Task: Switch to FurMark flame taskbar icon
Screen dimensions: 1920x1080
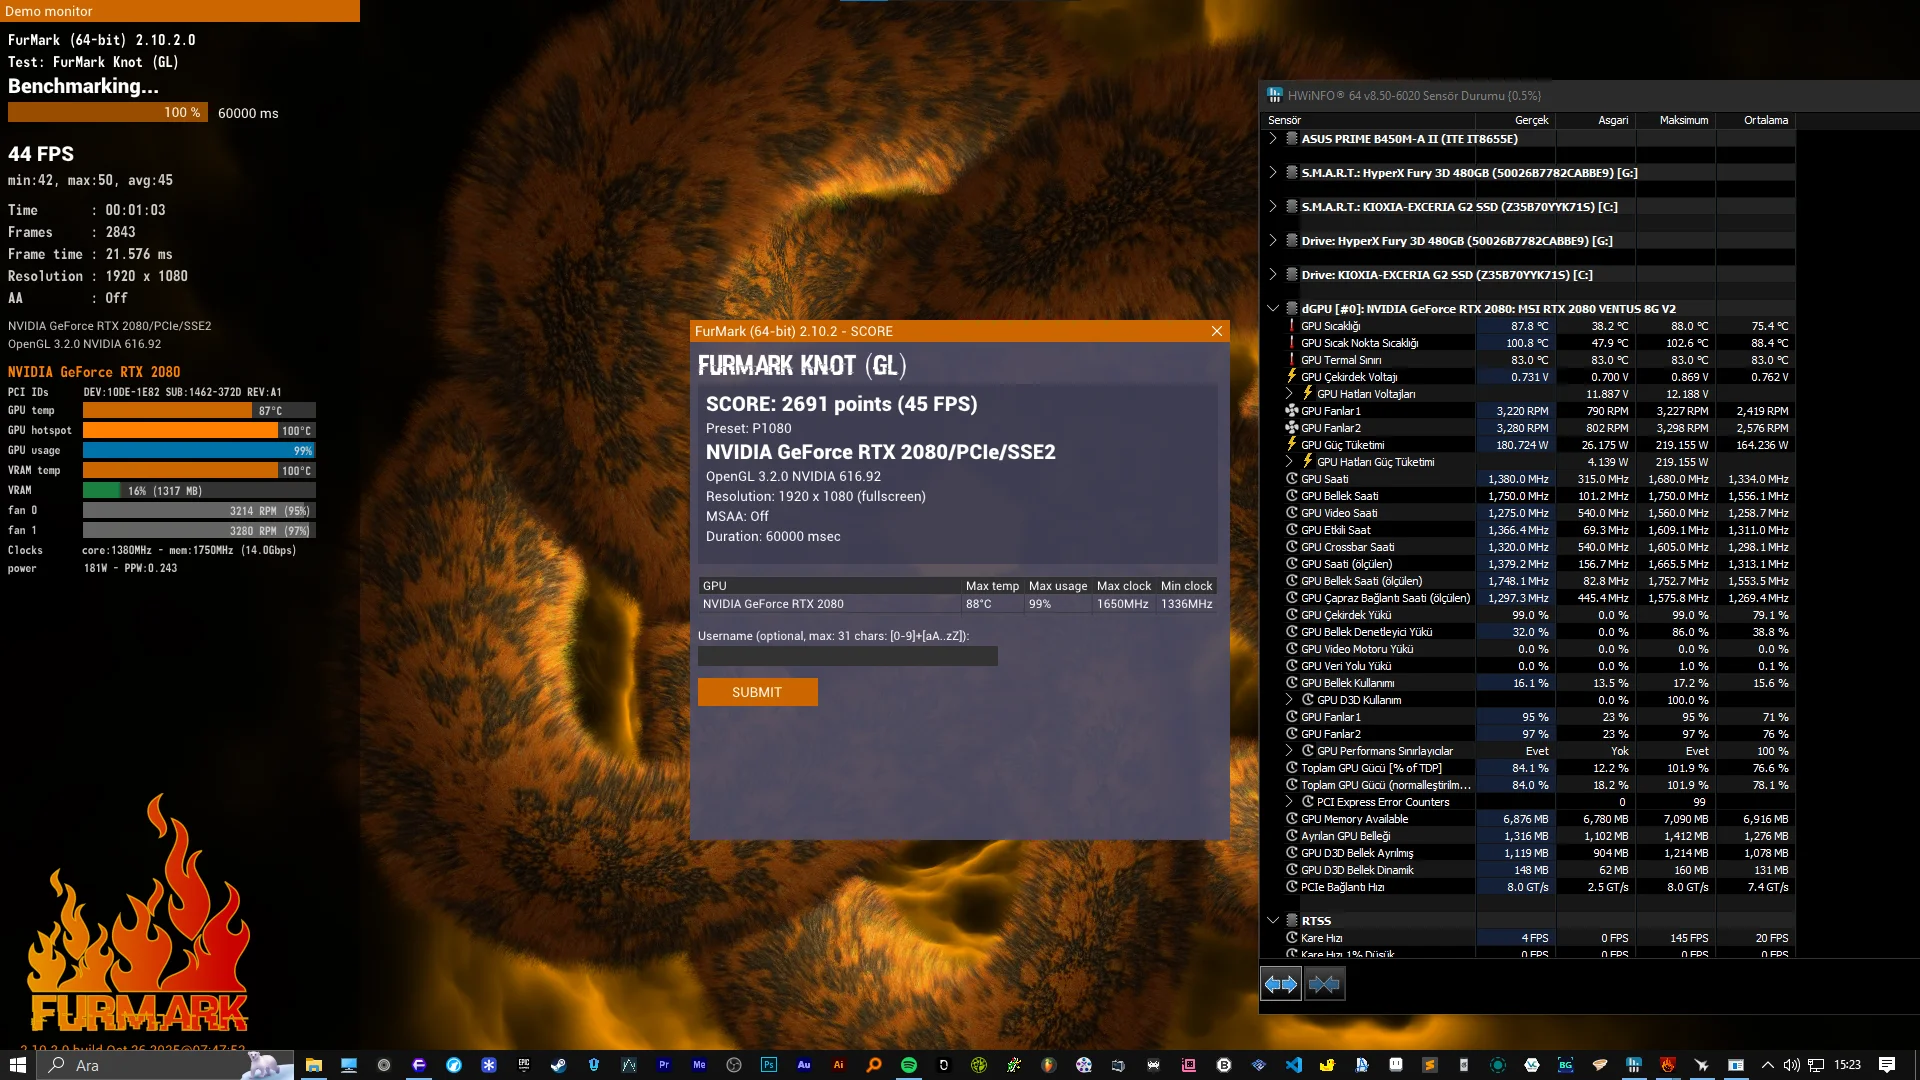Action: [1667, 1065]
